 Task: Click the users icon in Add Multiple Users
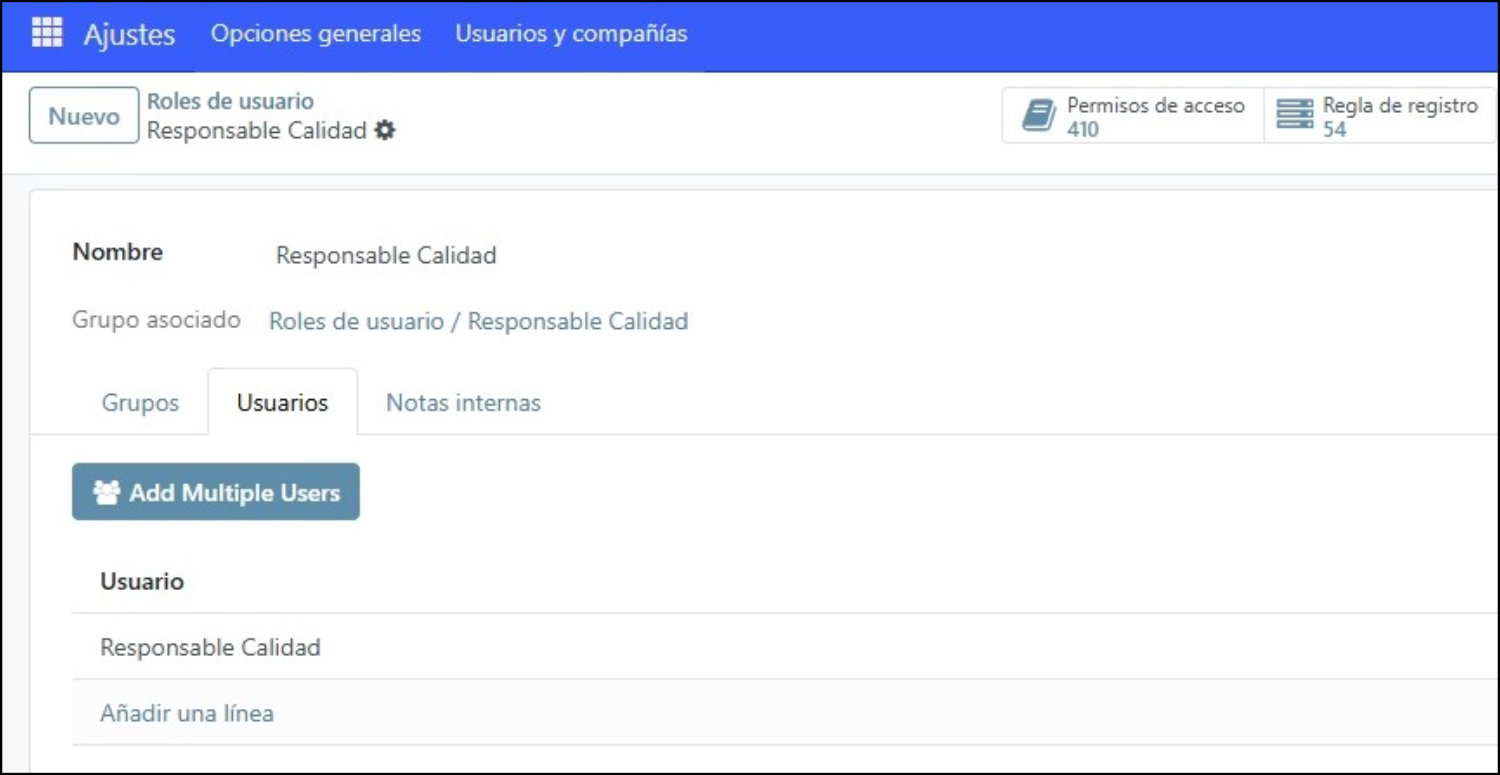click(107, 492)
